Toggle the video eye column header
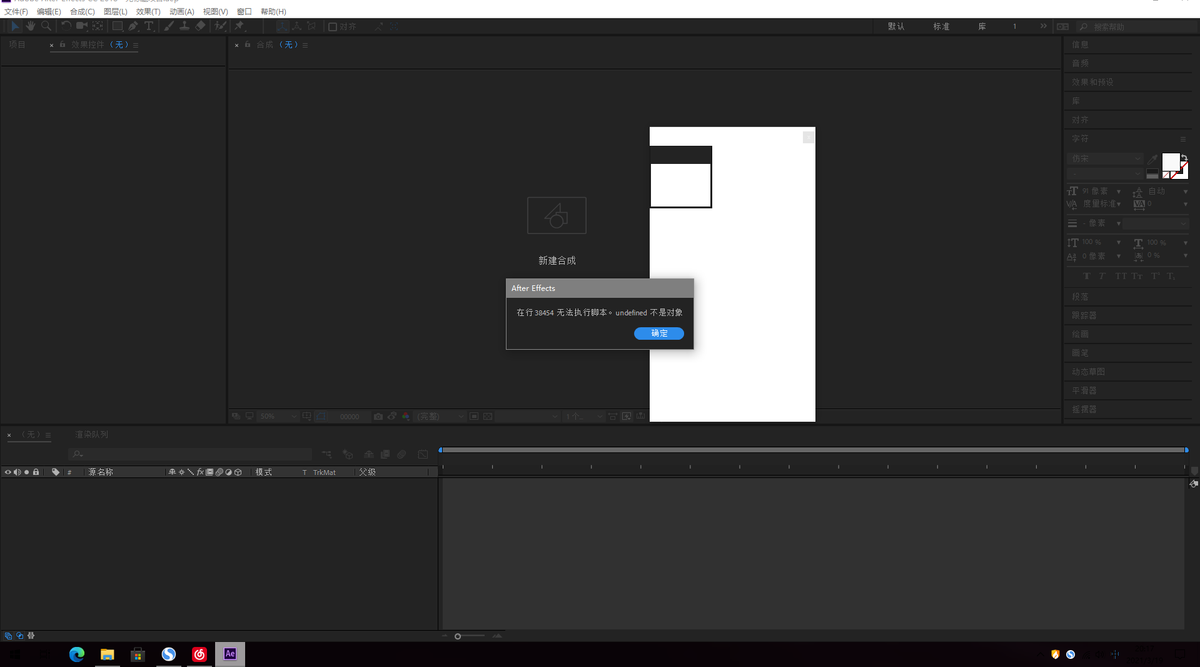 [x=8, y=472]
